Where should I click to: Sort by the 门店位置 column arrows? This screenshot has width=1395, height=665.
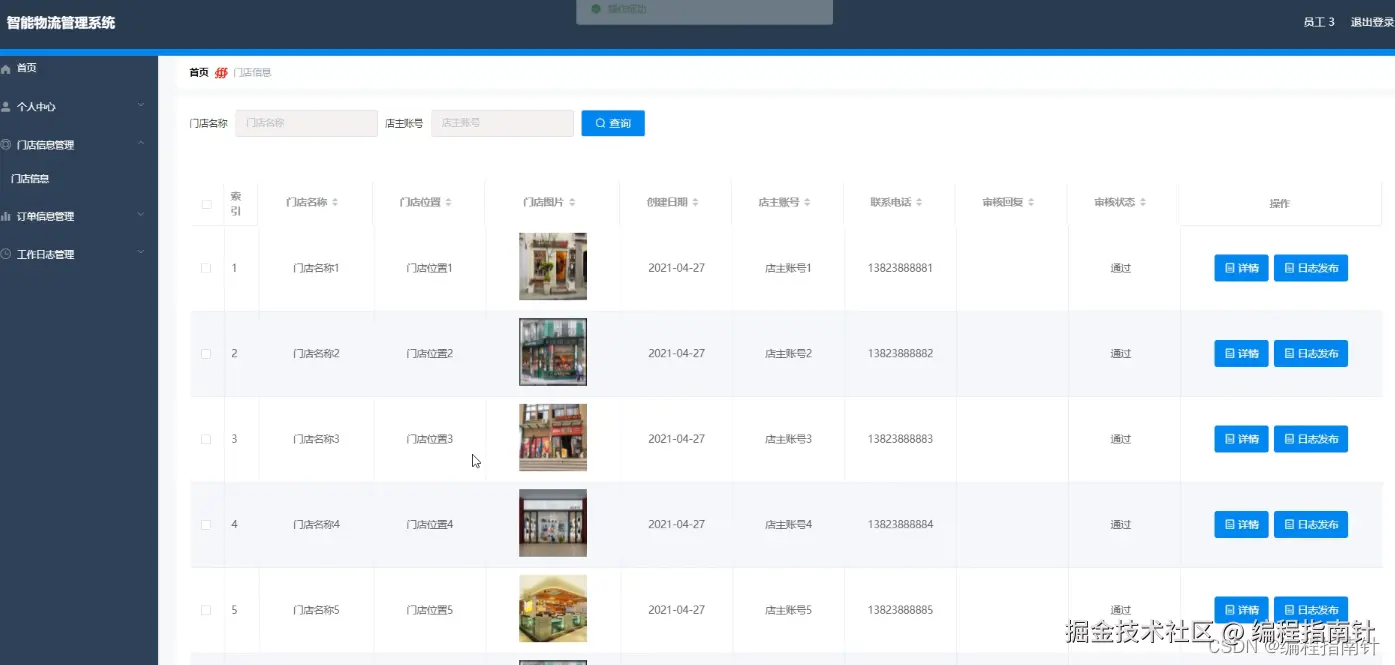pos(449,202)
